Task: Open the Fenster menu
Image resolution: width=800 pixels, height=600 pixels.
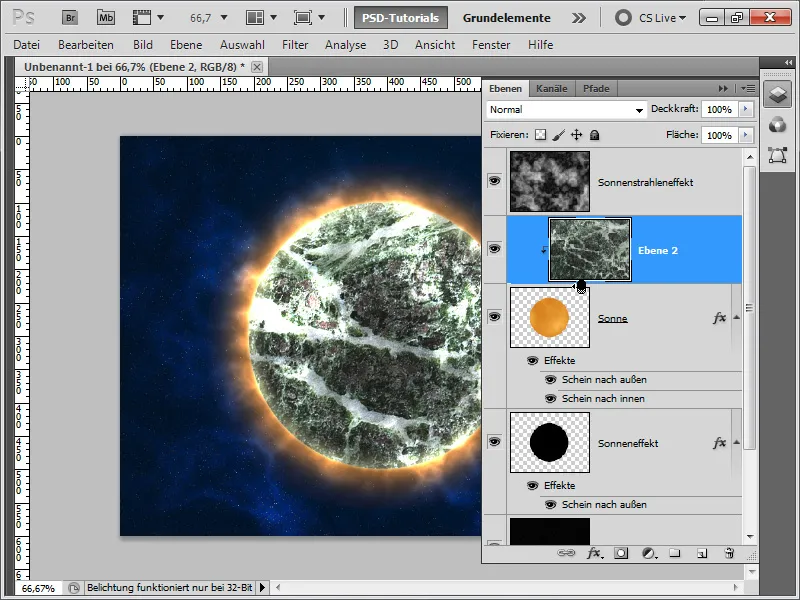Action: pos(491,45)
